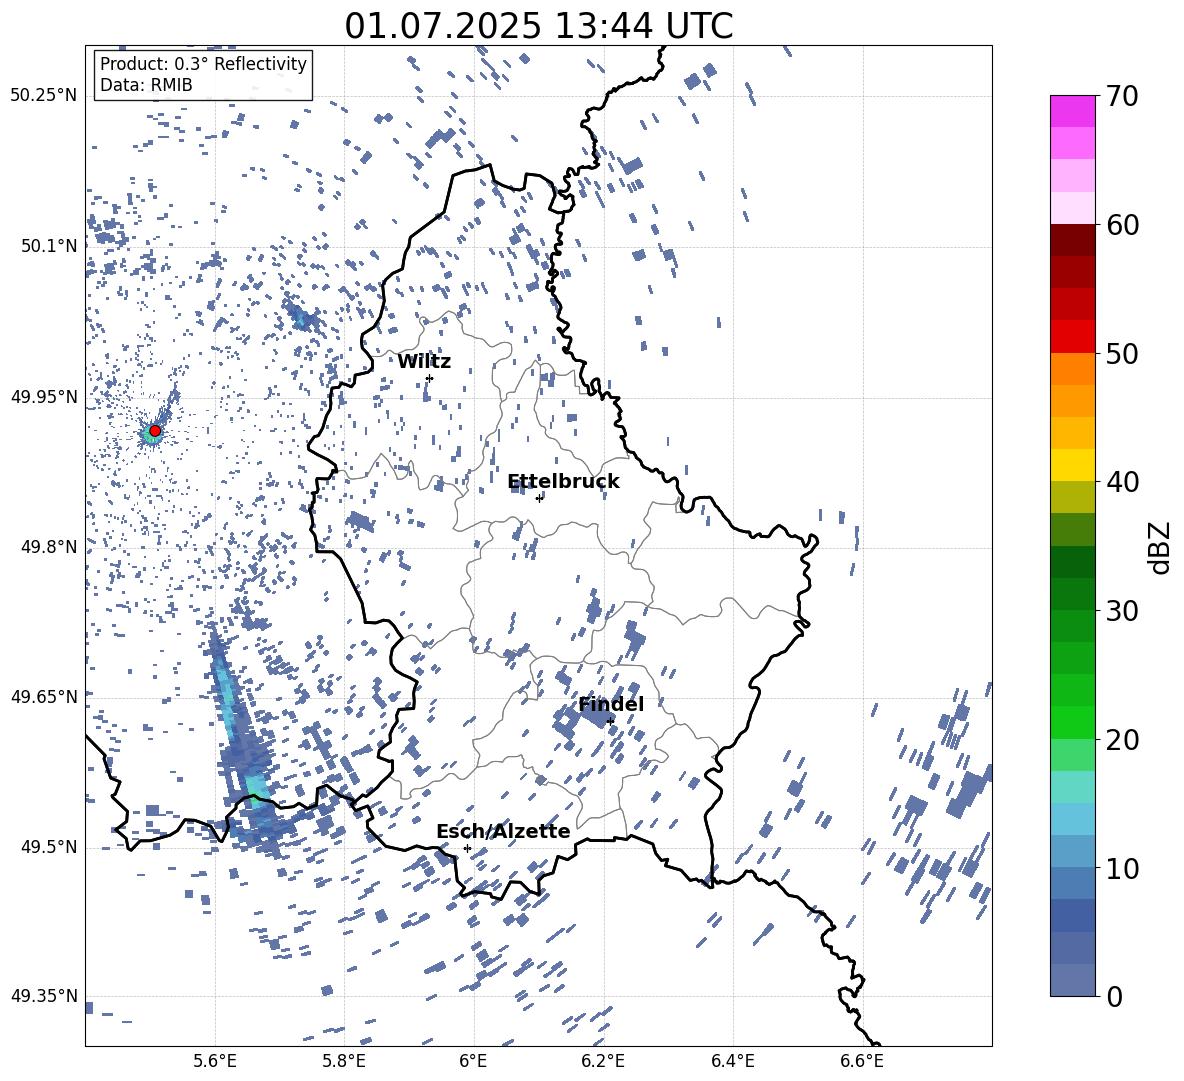Click the colorbar tick label 0
The image size is (1184, 1081).
point(1114,996)
